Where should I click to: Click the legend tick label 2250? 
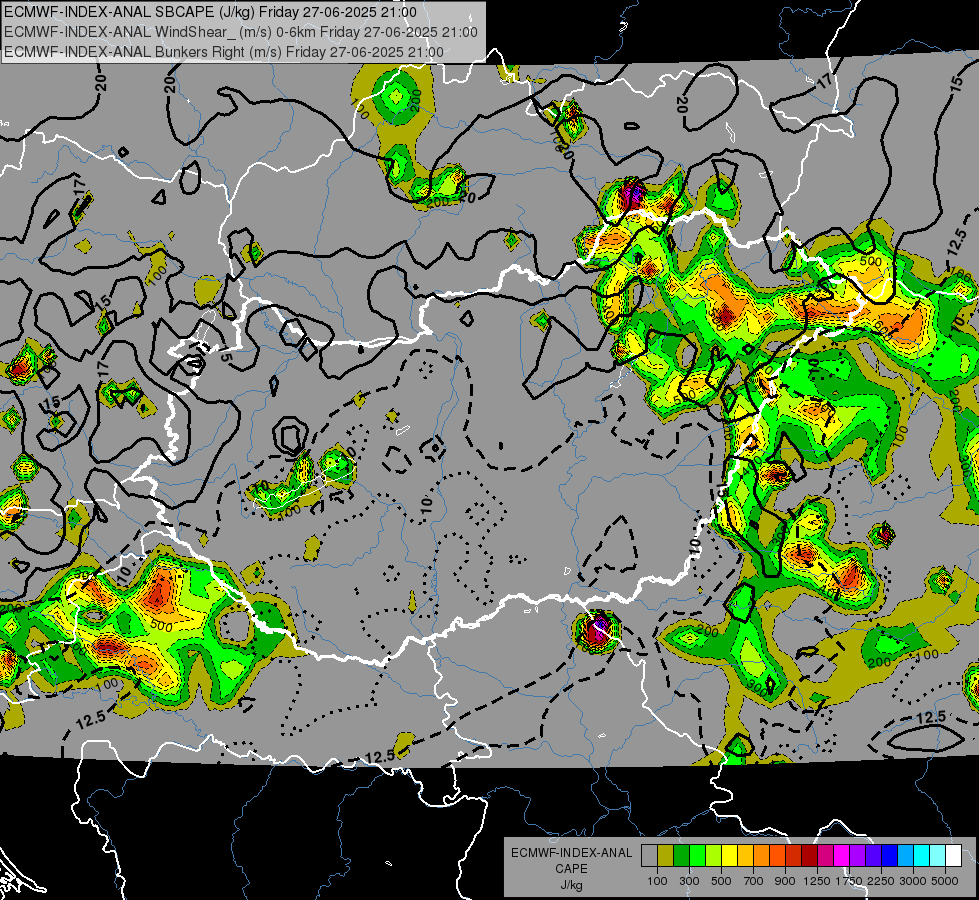(882, 881)
